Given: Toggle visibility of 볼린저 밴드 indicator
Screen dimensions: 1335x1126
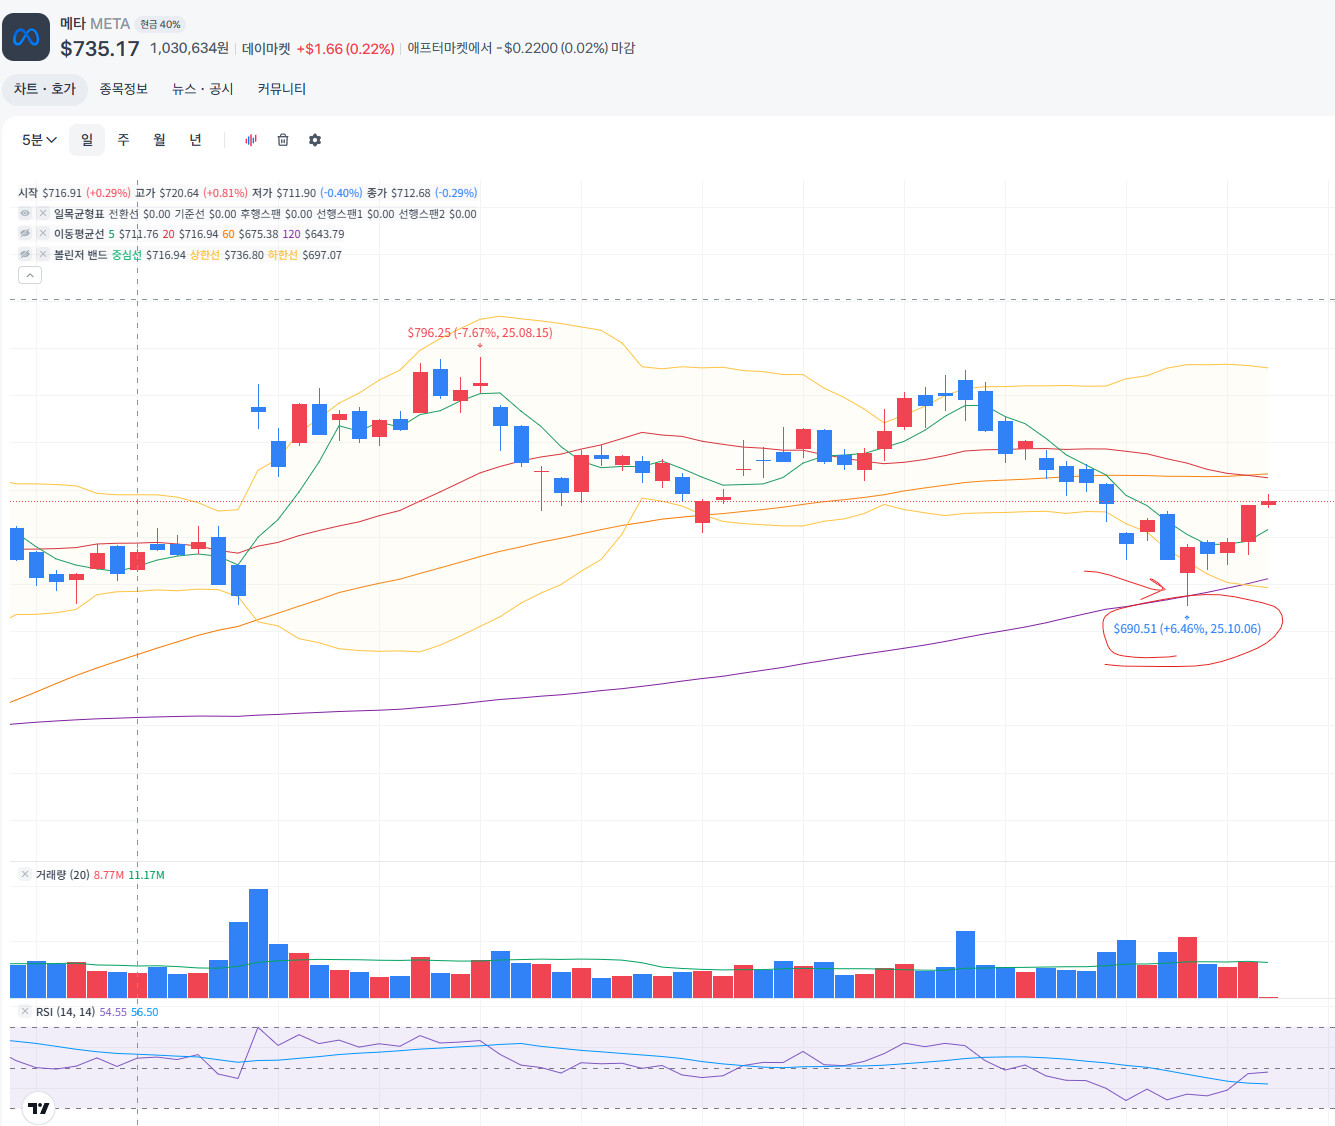Looking at the screenshot, I should (25, 255).
